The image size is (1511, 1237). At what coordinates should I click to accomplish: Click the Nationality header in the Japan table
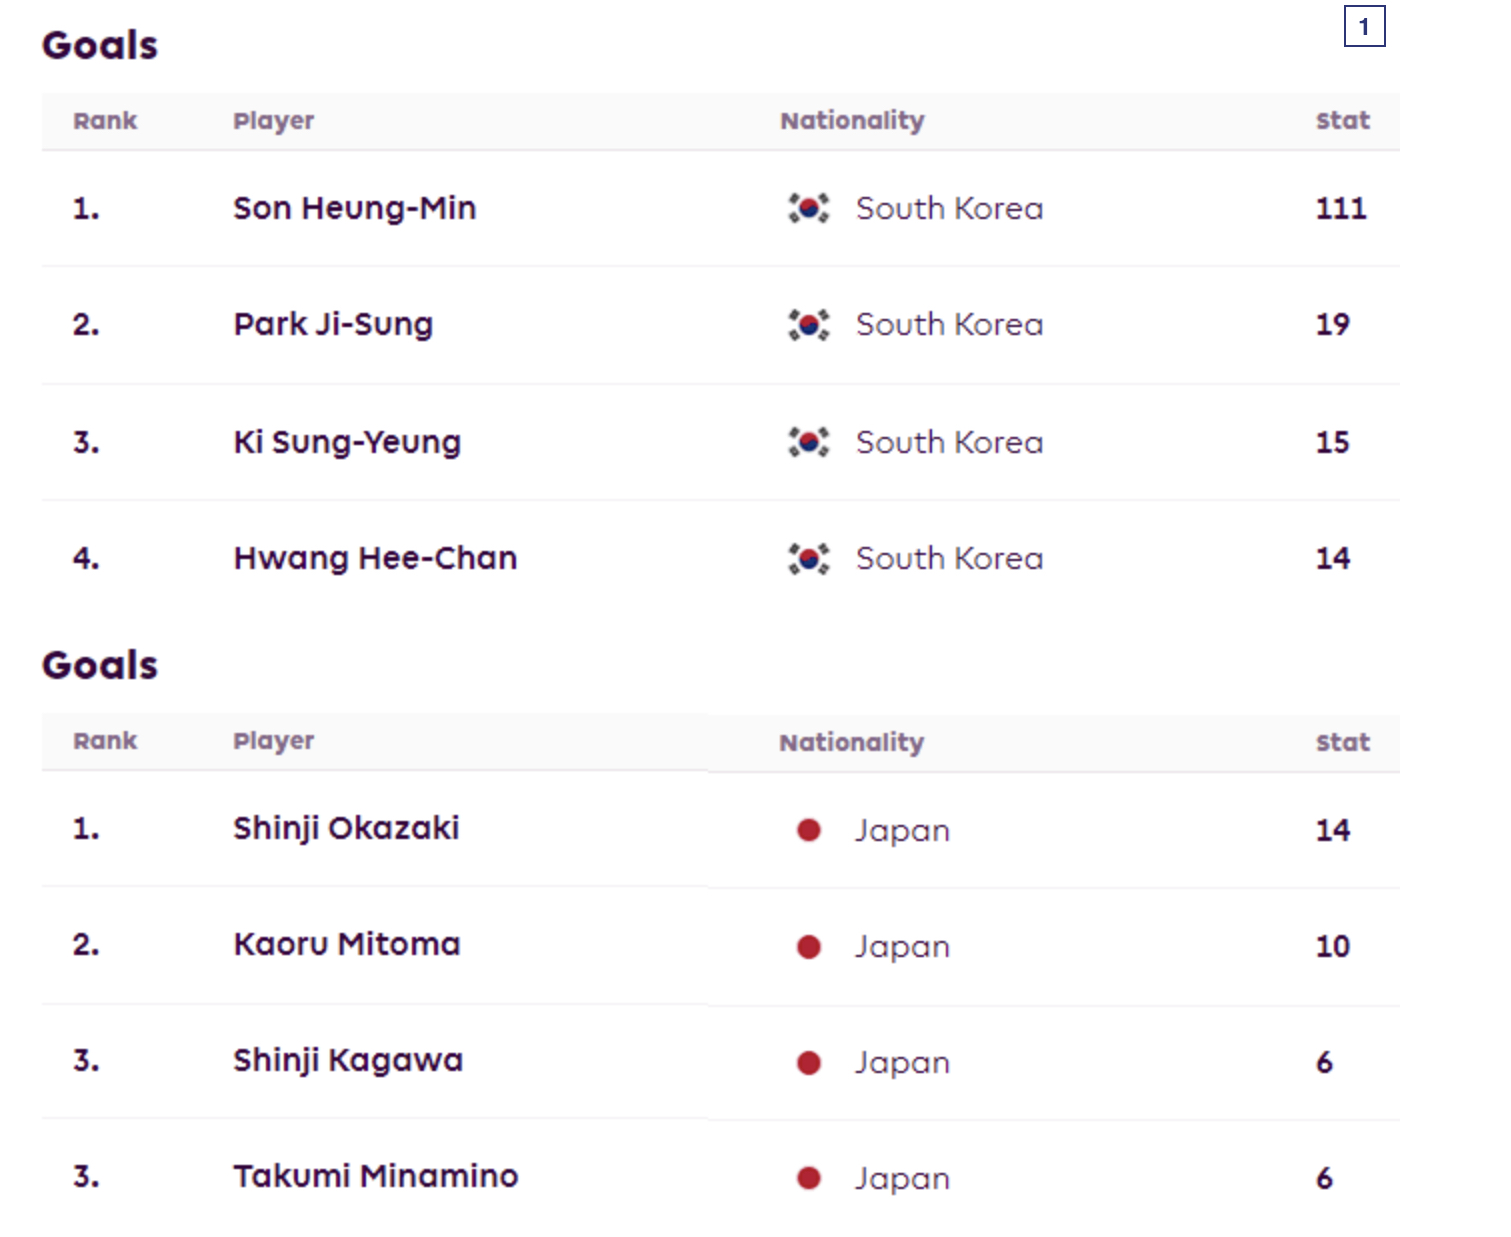[x=851, y=743]
